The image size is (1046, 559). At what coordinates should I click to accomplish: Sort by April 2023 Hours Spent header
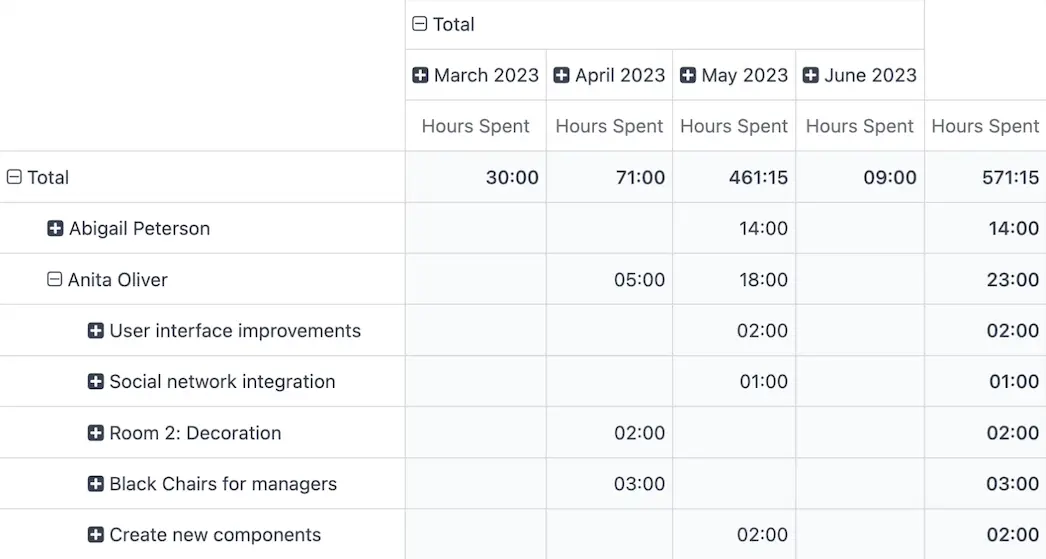coord(609,126)
